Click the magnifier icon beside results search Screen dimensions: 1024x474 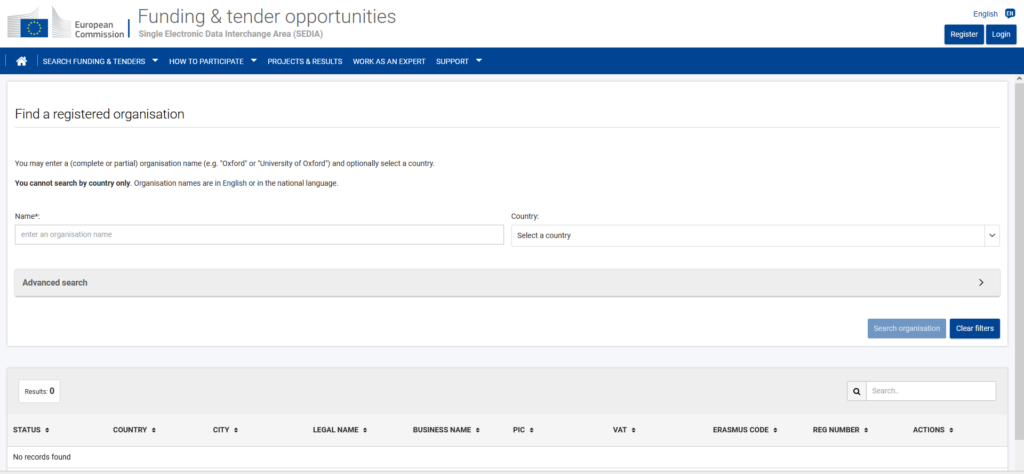pyautogui.click(x=856, y=391)
